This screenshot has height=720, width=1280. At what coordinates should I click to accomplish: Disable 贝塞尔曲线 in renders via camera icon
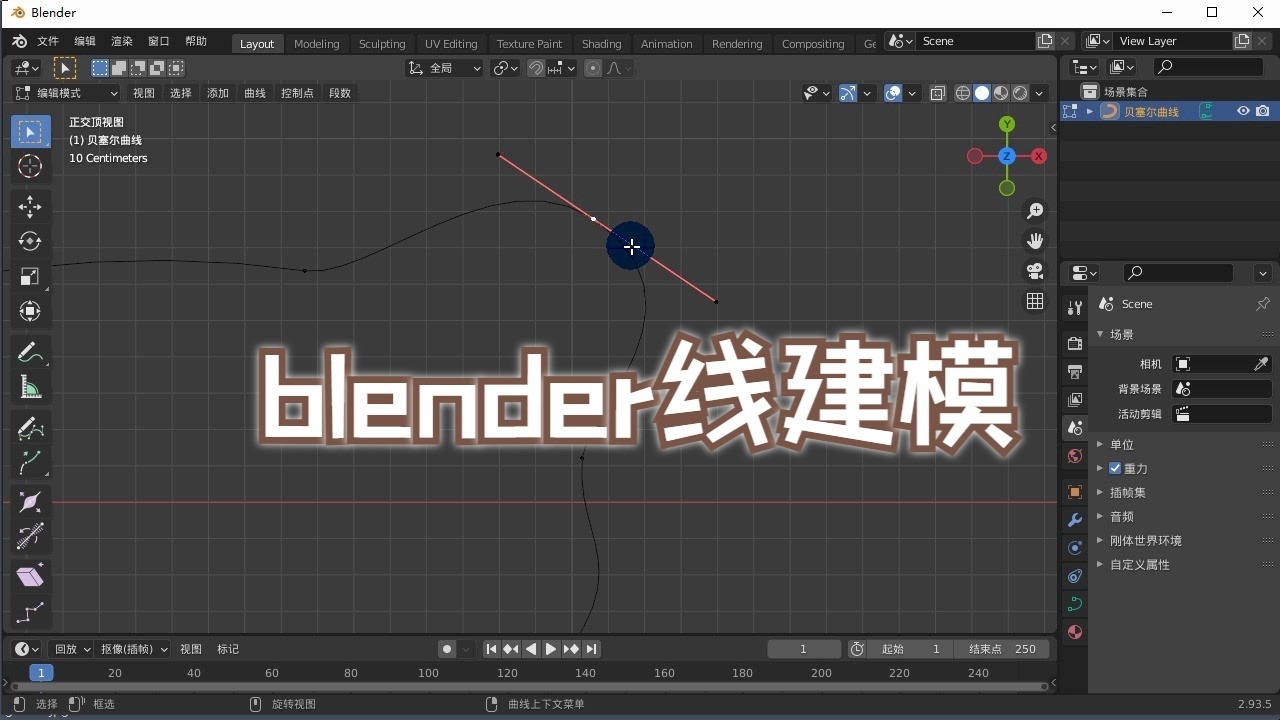pyautogui.click(x=1263, y=112)
